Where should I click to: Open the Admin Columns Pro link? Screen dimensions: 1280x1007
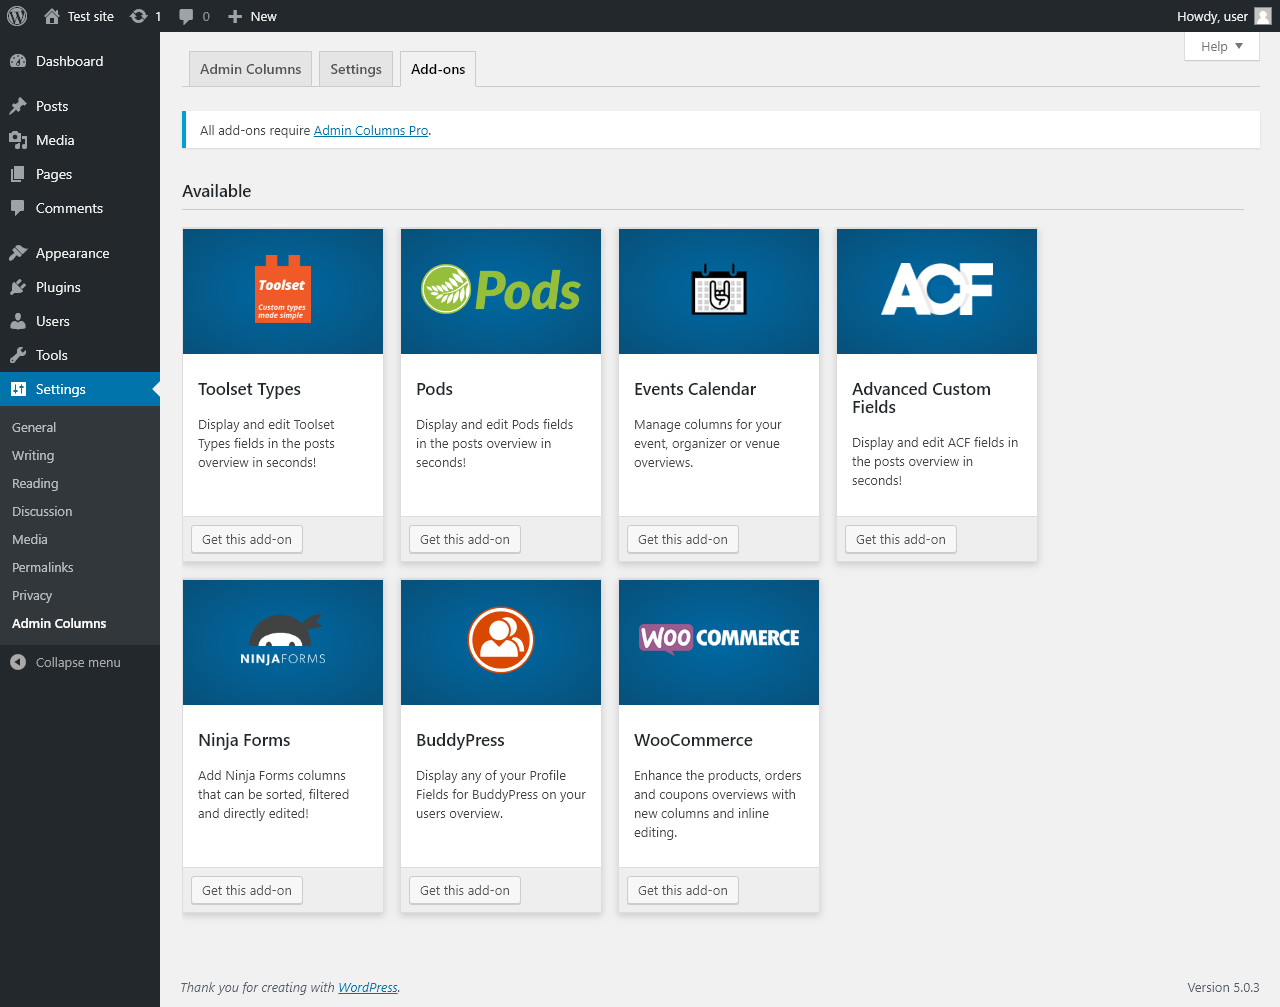pos(371,130)
